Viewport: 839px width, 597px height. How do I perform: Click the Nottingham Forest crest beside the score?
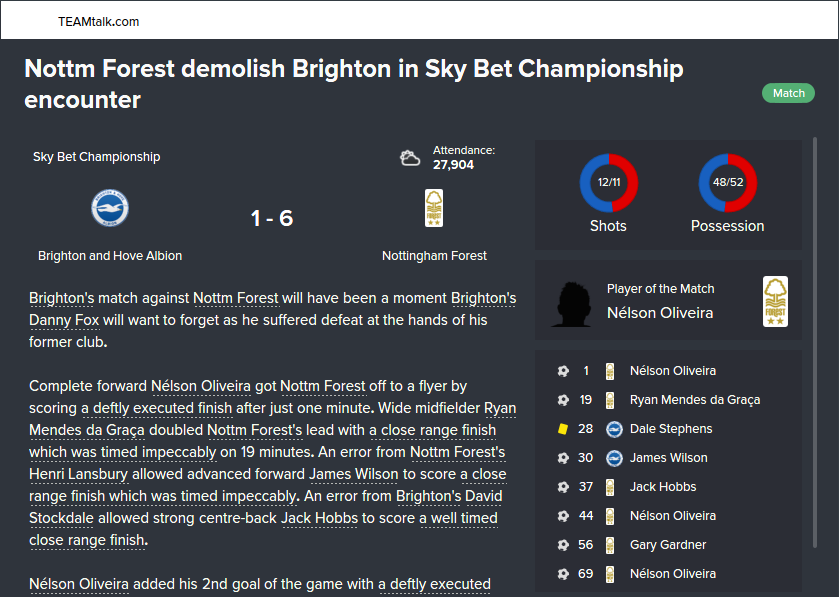[x=434, y=208]
